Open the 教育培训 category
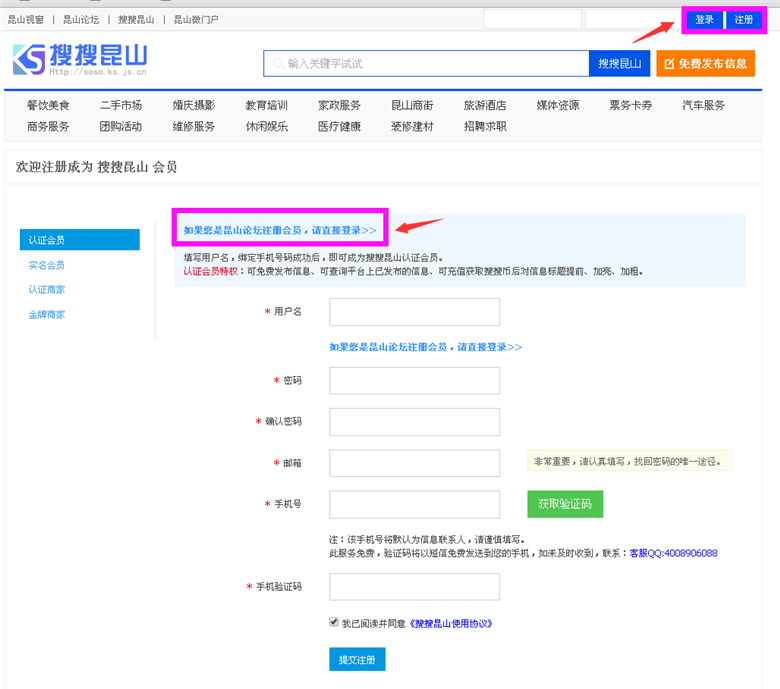Screen dimensions: 780x689 267,105
